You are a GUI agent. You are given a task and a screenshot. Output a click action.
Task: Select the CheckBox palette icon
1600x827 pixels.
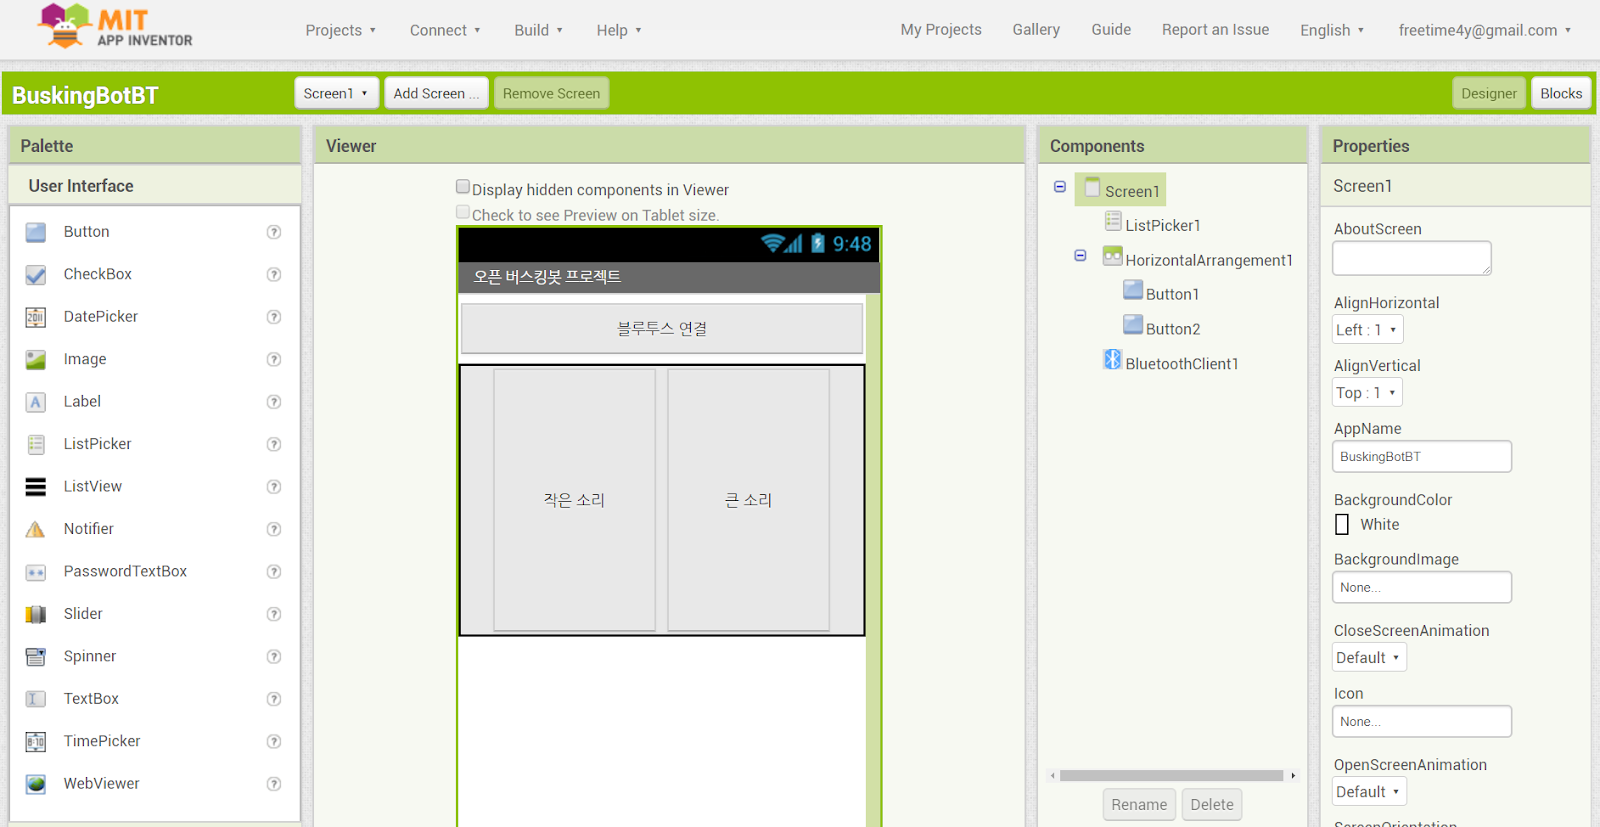[x=36, y=274]
